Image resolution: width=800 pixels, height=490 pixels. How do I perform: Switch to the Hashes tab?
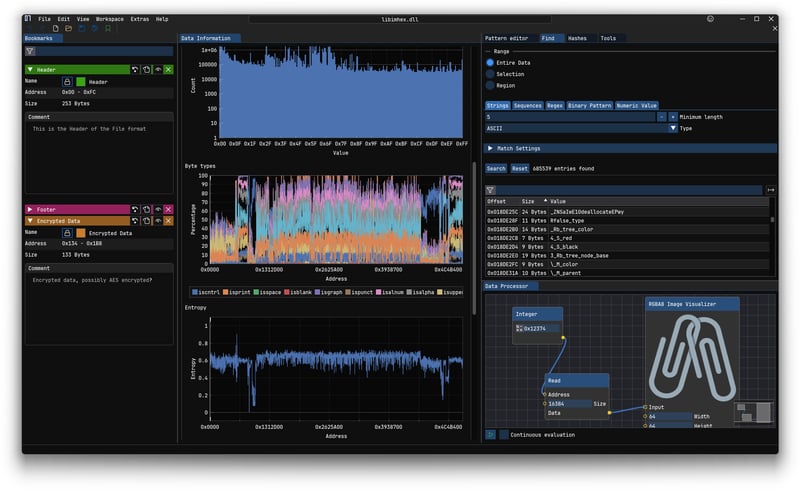577,38
